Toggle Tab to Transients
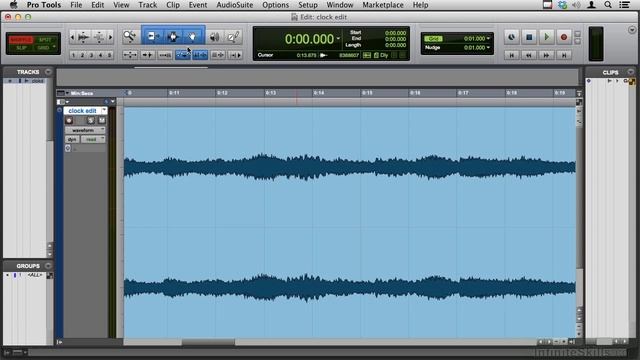 [x=147, y=55]
